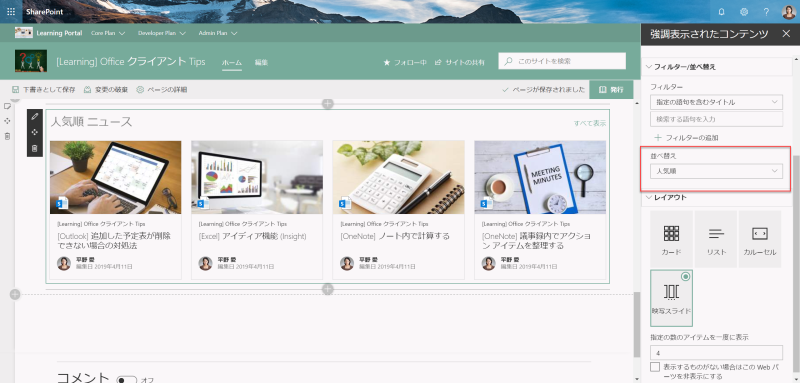Click the web part move icon

(x=35, y=132)
